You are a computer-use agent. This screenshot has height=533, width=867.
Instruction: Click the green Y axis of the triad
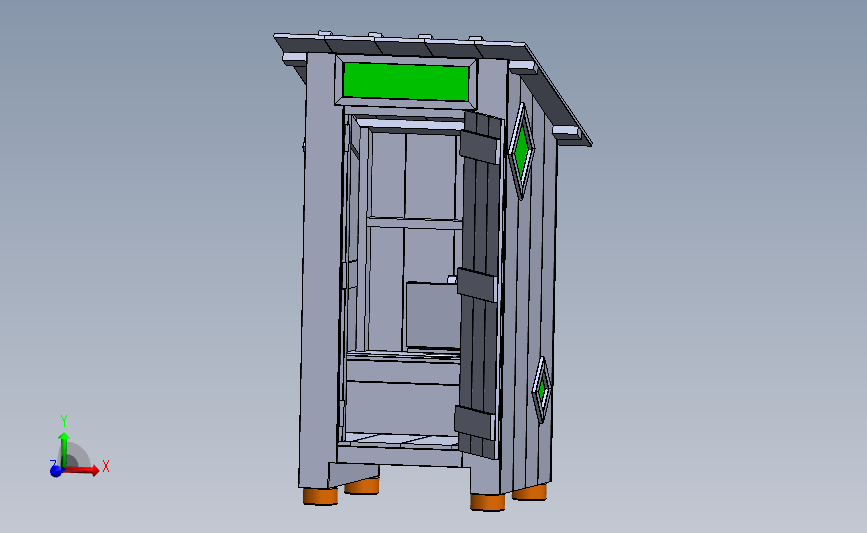click(x=64, y=449)
